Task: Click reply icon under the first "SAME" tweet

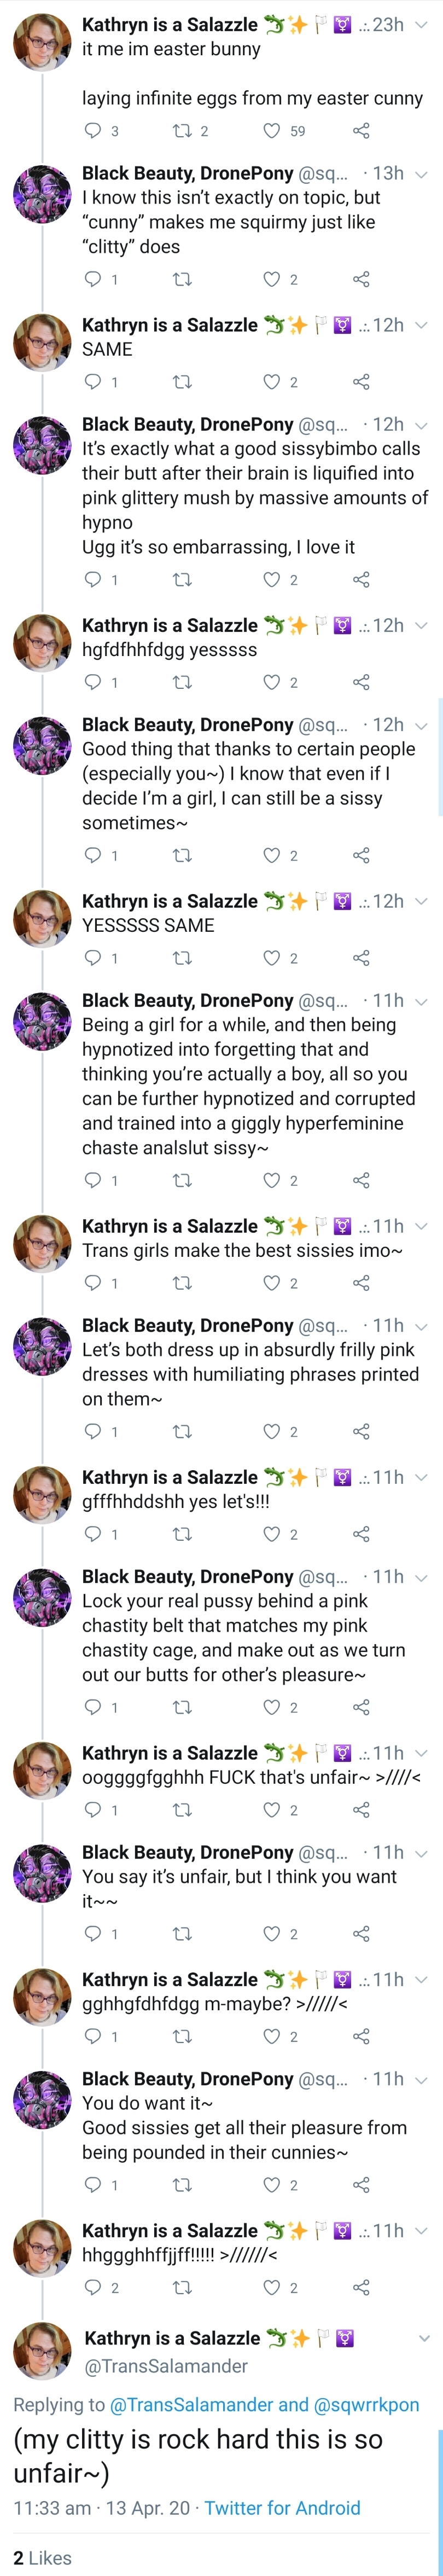Action: point(93,382)
